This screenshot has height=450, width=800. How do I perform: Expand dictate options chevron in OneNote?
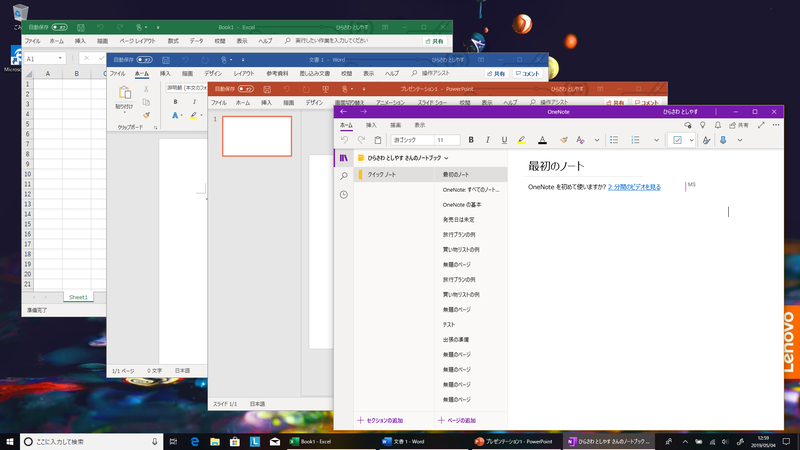[x=740, y=140]
